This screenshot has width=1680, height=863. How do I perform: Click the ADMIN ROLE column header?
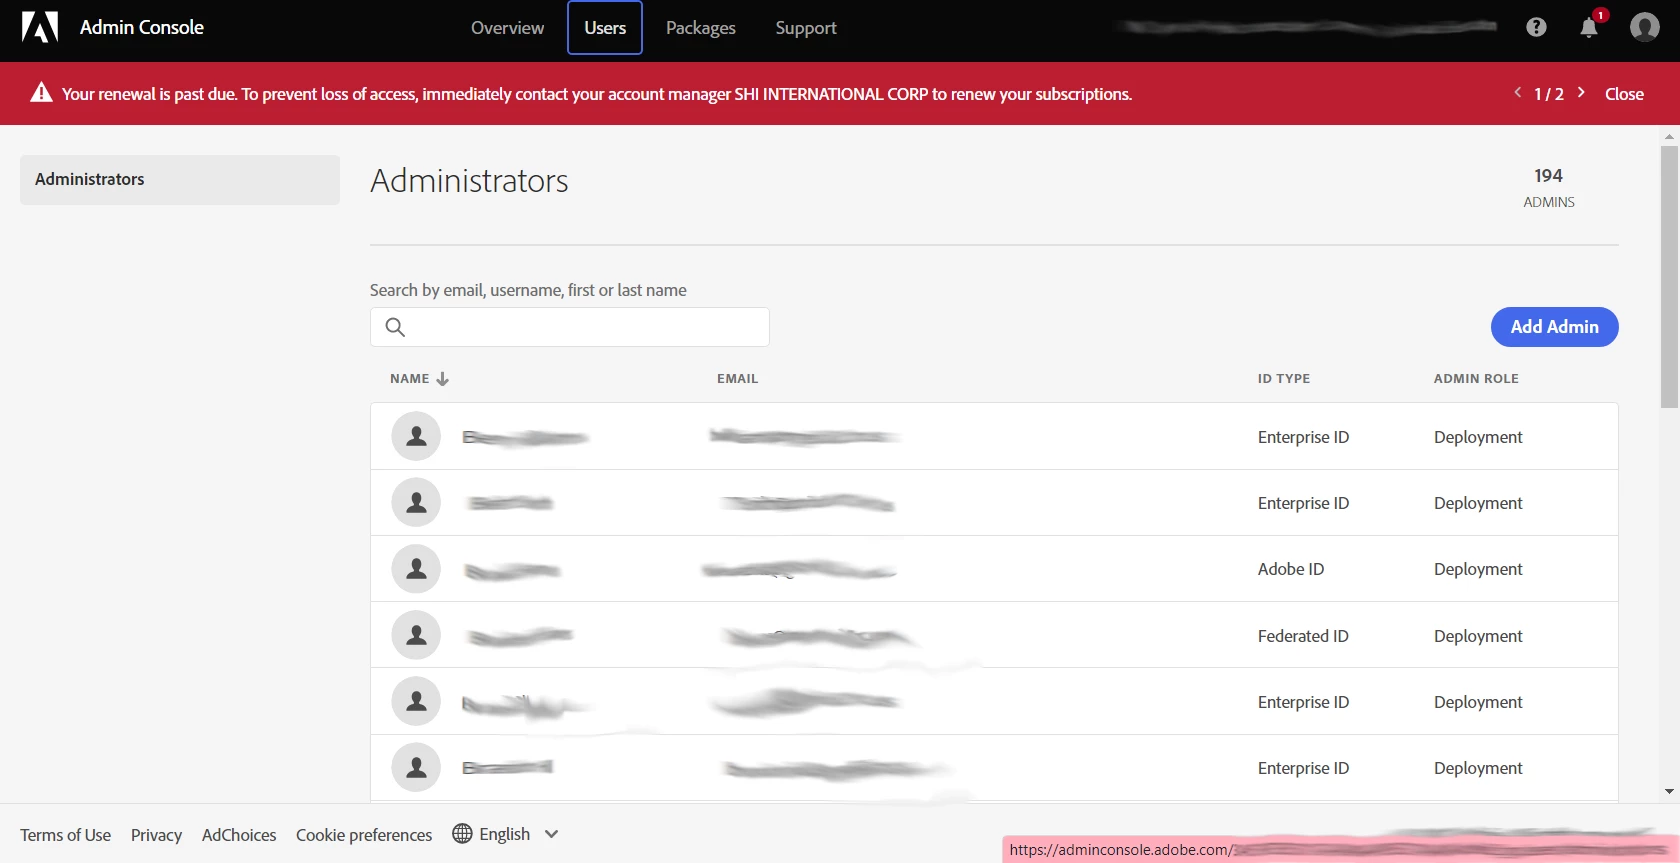point(1476,379)
